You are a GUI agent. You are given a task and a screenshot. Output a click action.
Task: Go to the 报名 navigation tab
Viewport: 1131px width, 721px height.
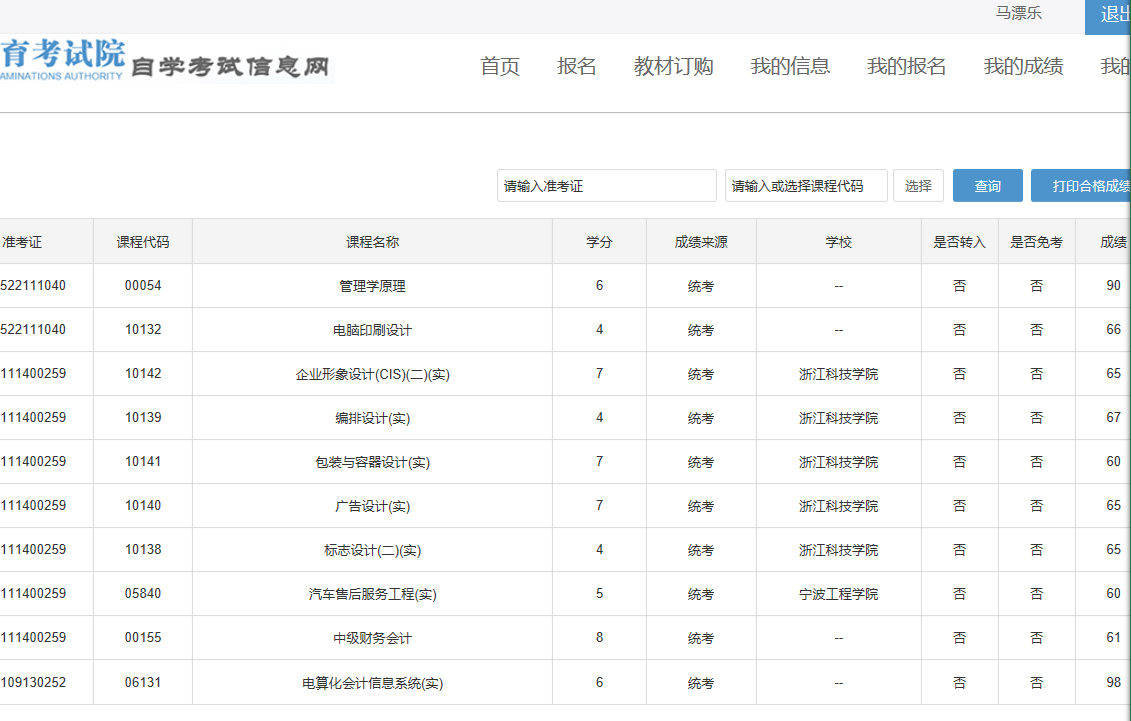pyautogui.click(x=576, y=66)
